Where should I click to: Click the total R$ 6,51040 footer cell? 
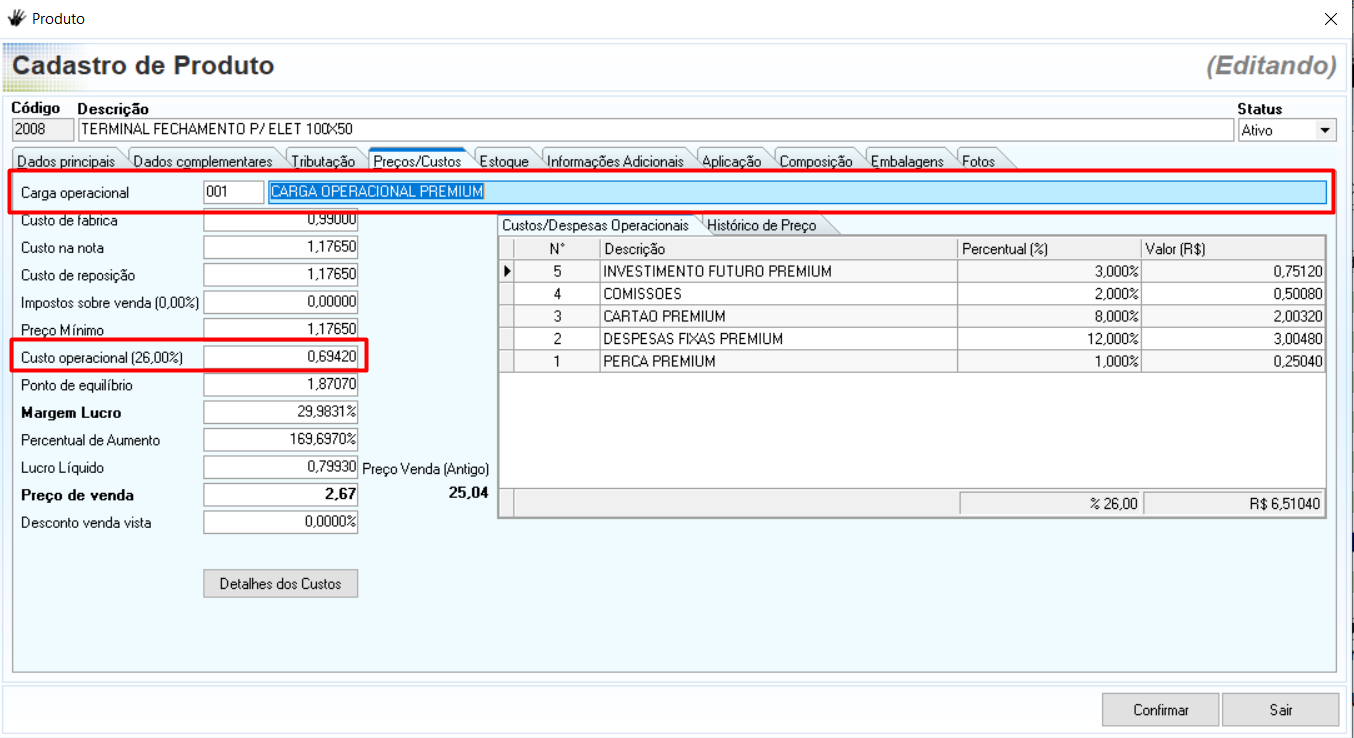click(x=1234, y=504)
